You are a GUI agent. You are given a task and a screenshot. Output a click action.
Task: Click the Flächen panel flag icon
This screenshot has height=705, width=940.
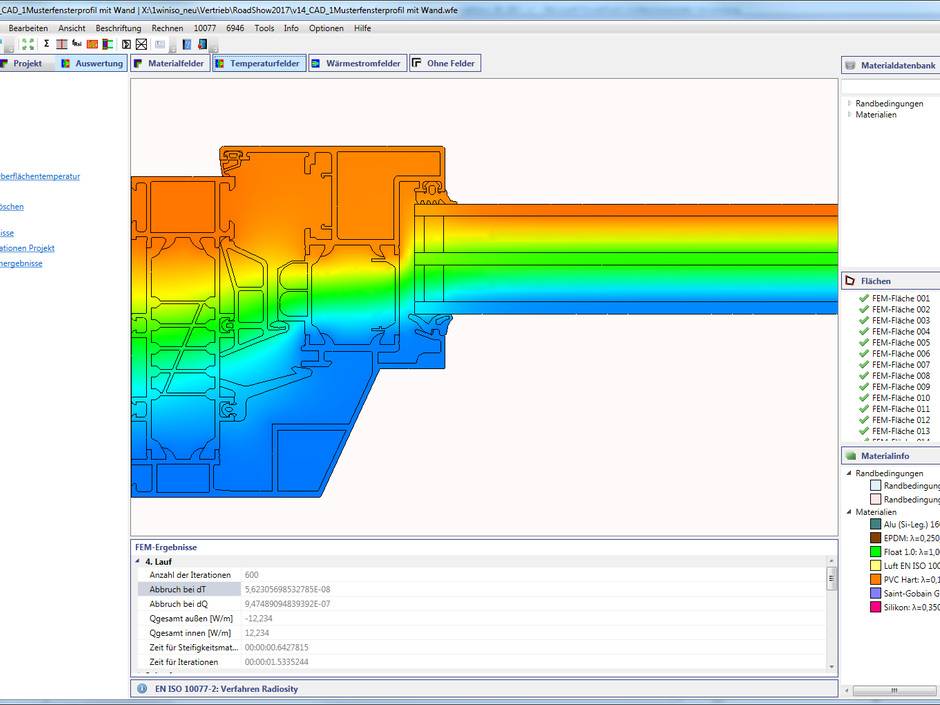[849, 281]
